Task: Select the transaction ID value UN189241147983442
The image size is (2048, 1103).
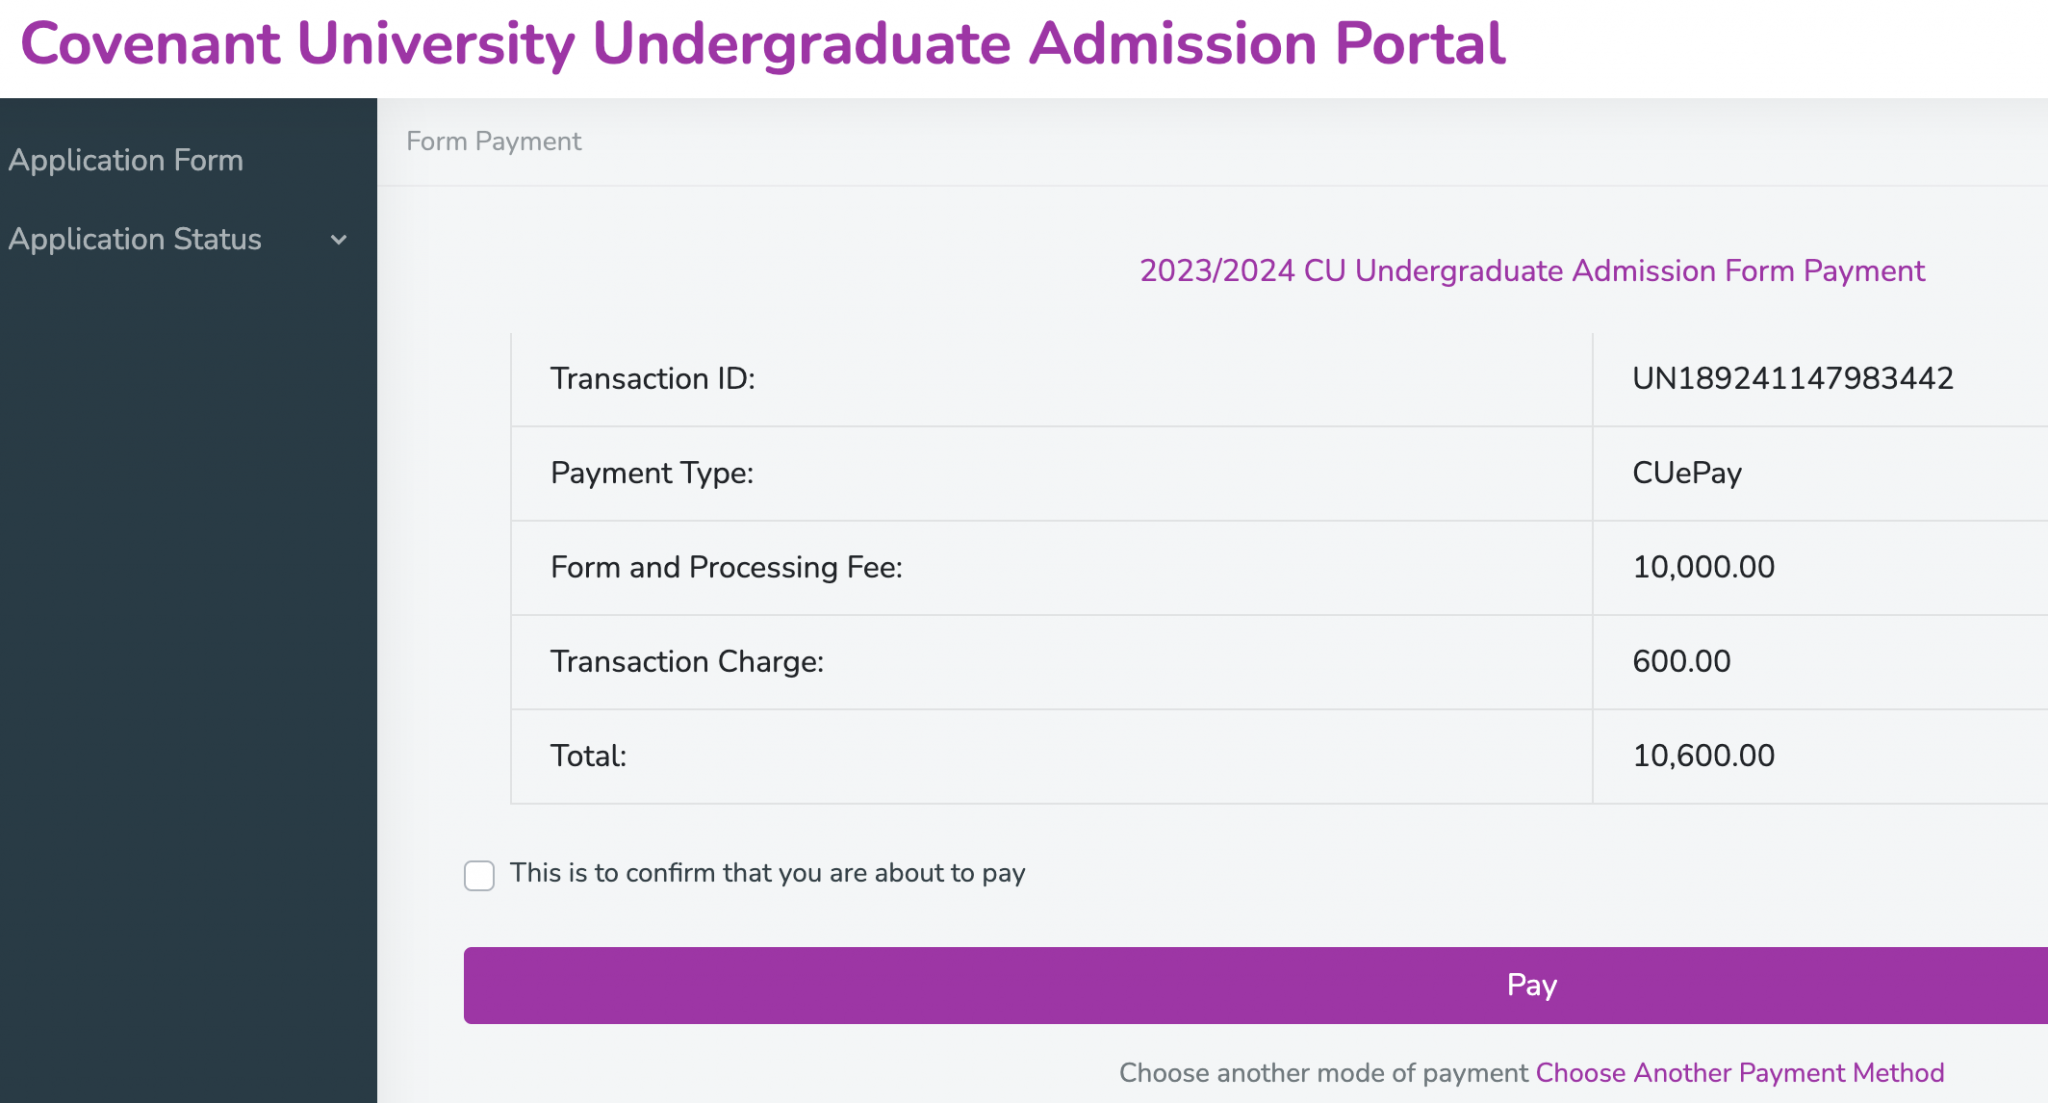Action: (x=1792, y=378)
